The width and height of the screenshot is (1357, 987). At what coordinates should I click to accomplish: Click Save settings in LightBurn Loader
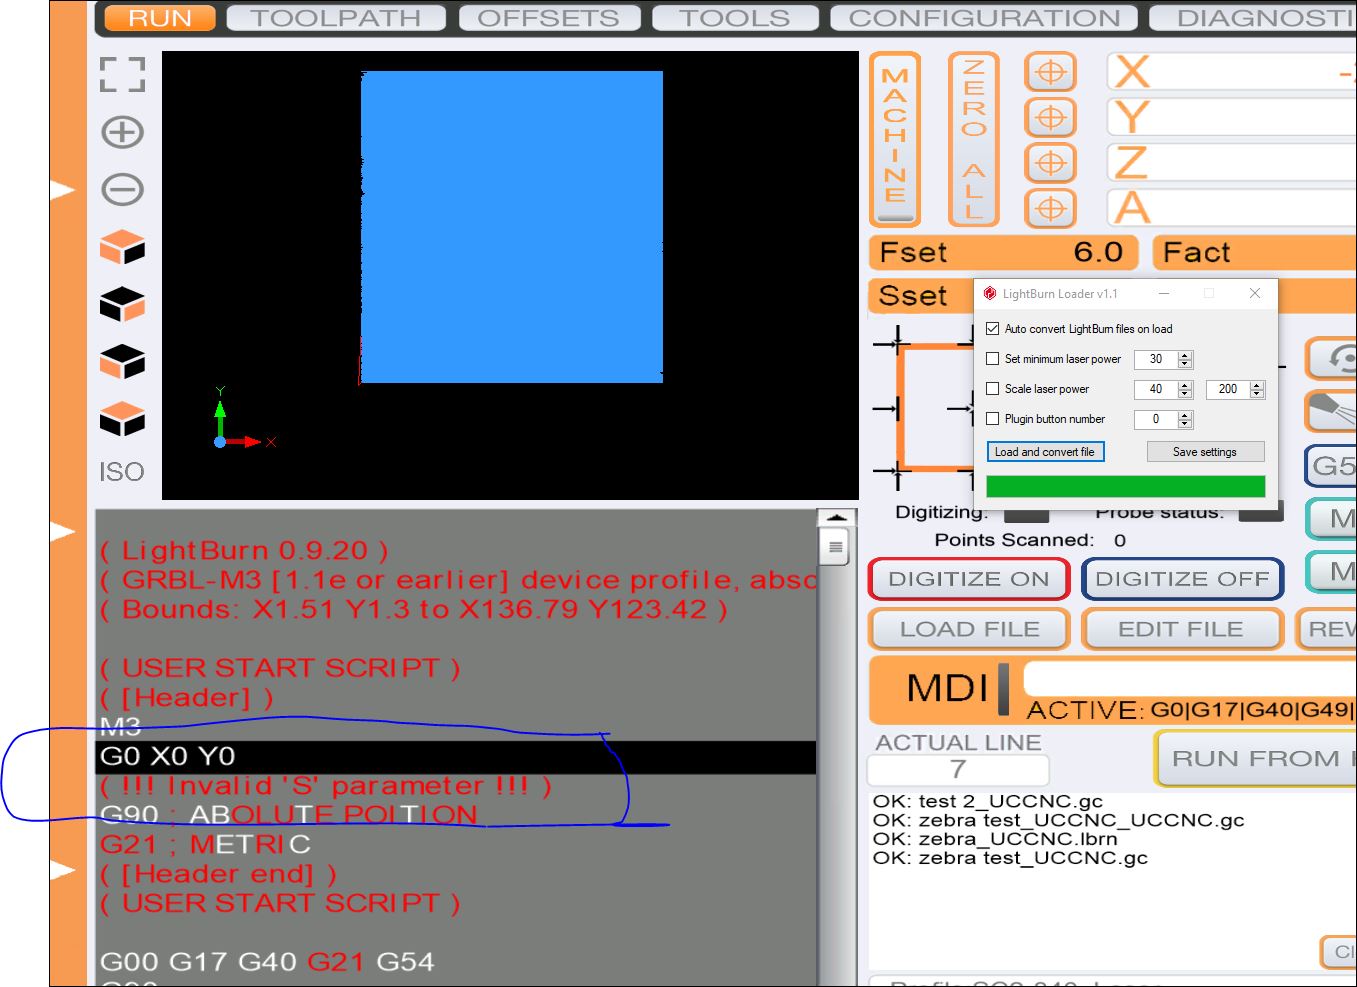point(1205,452)
